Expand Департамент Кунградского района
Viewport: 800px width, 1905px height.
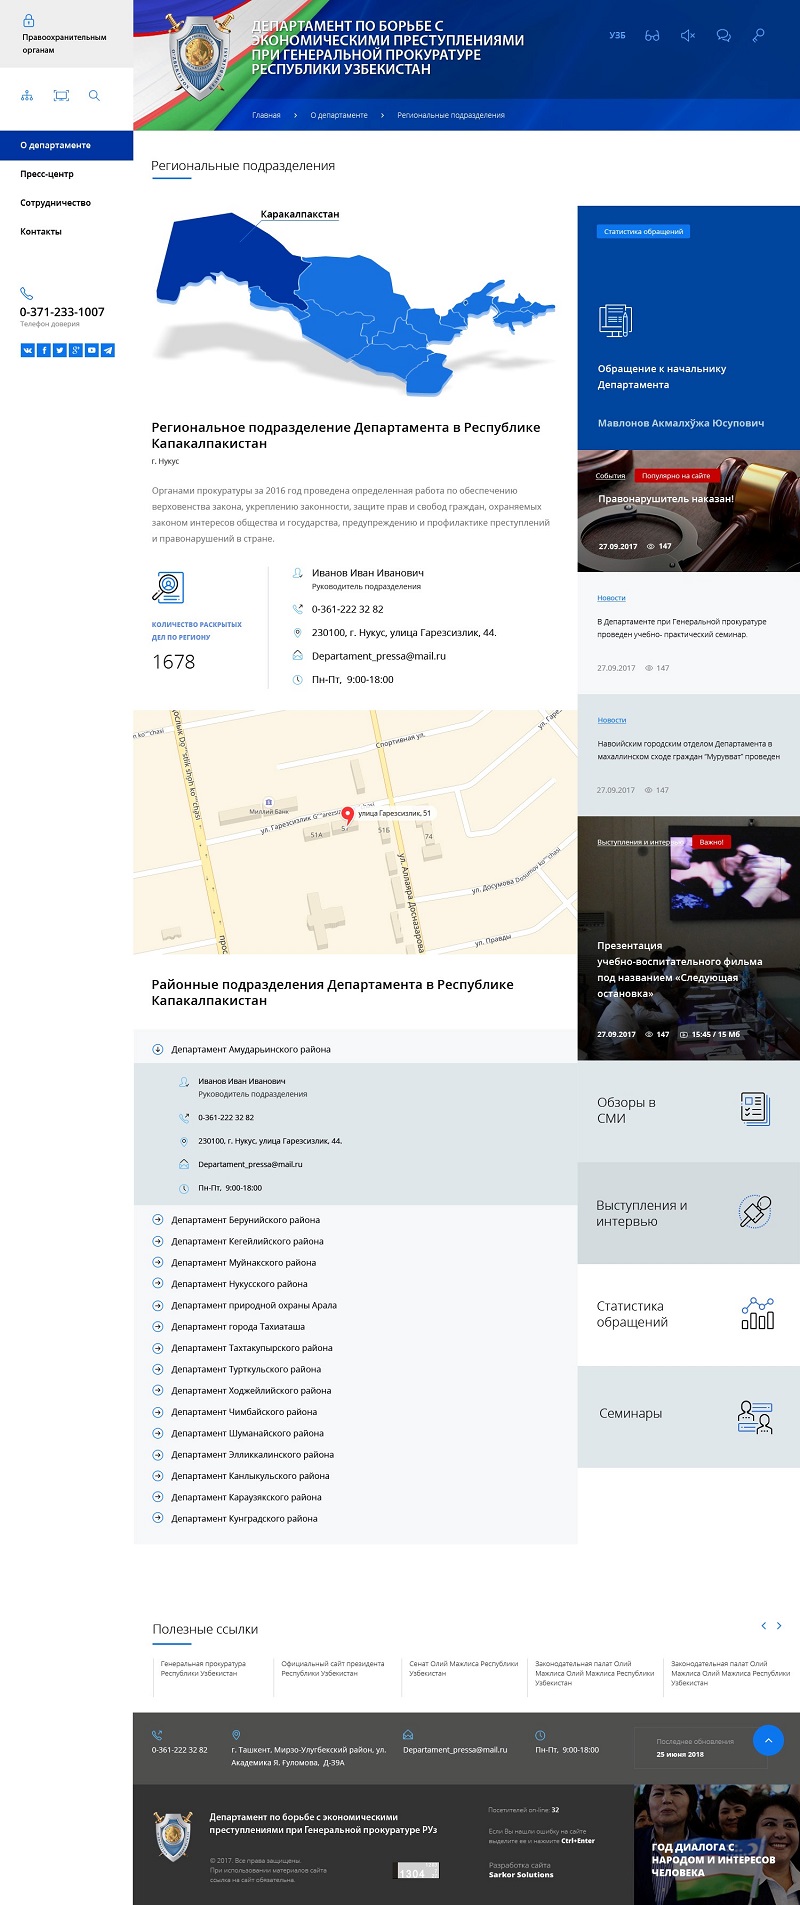tap(158, 1518)
